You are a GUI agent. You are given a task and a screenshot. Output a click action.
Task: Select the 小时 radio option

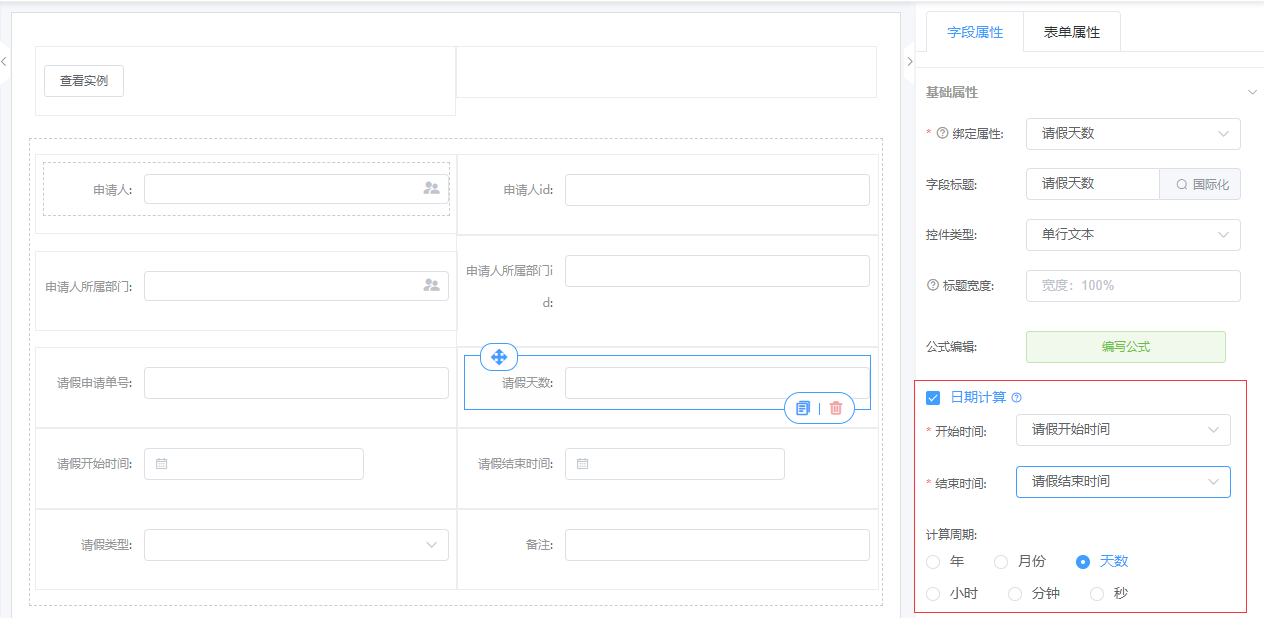[x=934, y=594]
